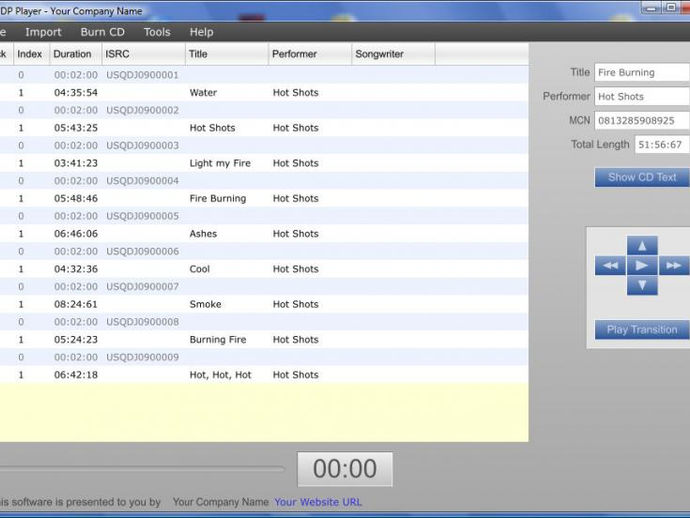Image resolution: width=690 pixels, height=518 pixels.
Task: Click the MCN input field
Action: click(642, 121)
